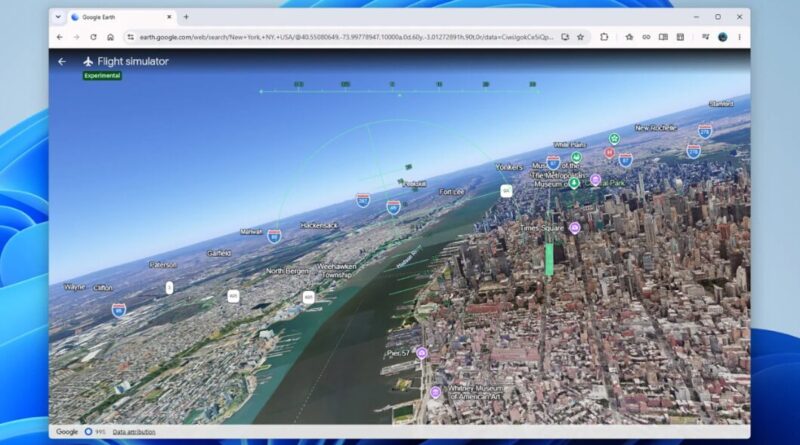Click the Flight simulator title

point(133,62)
